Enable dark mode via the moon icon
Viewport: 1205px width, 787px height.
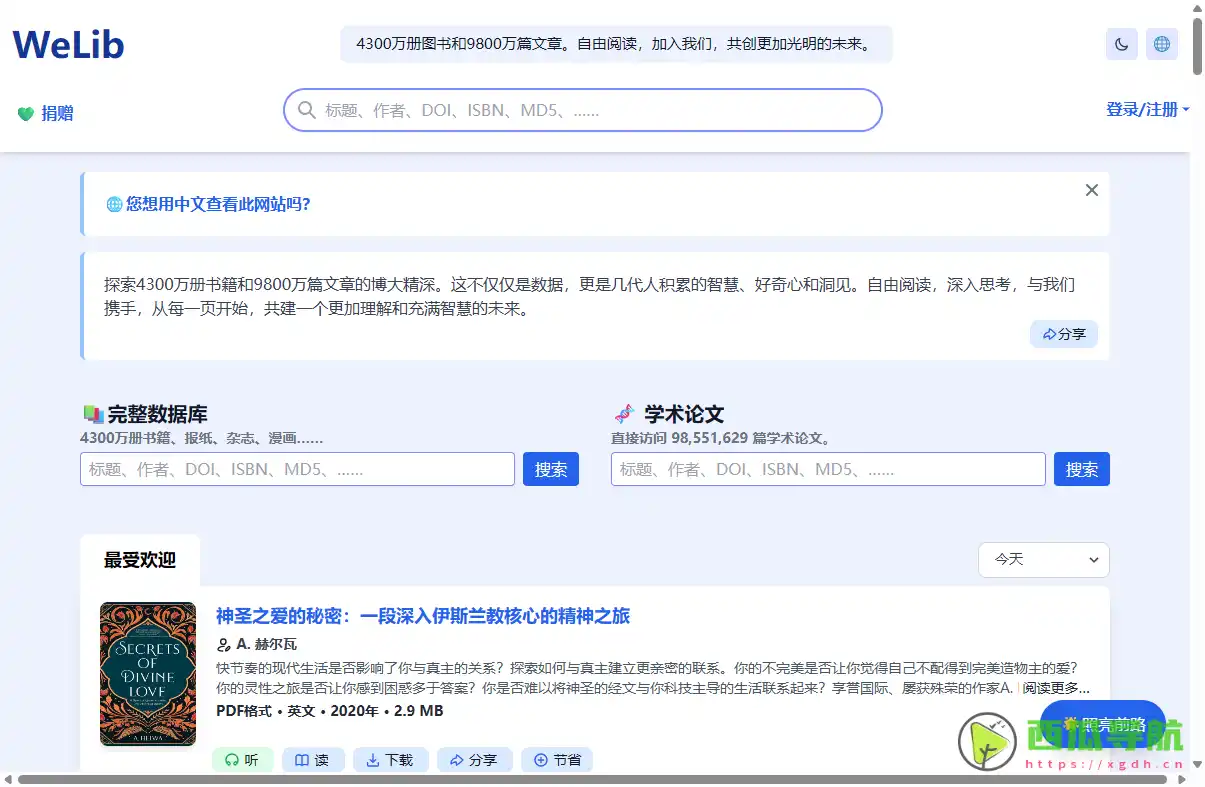[x=1121, y=44]
